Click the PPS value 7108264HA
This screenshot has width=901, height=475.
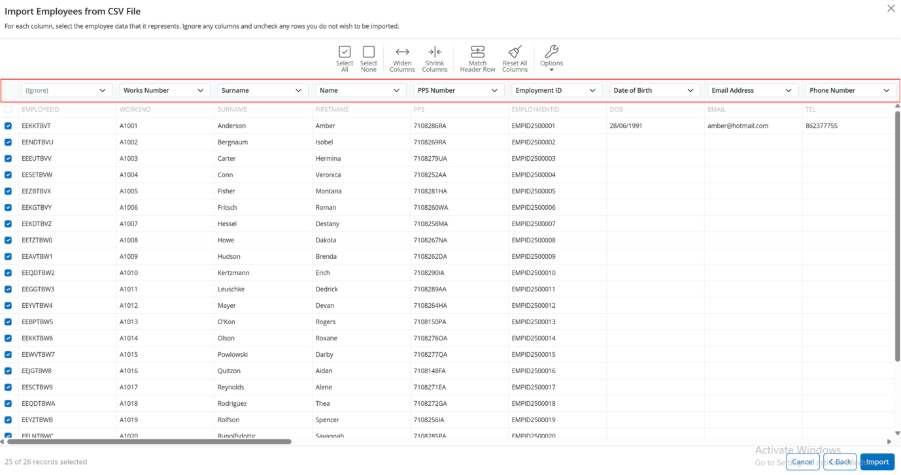click(430, 306)
